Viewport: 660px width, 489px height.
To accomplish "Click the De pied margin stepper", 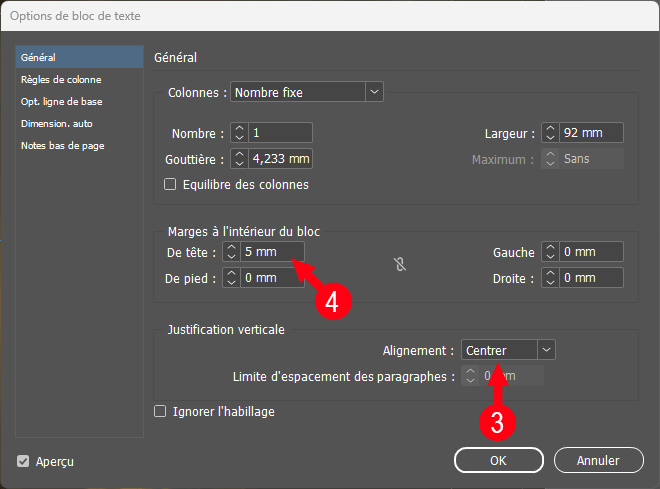I will pyautogui.click(x=230, y=278).
